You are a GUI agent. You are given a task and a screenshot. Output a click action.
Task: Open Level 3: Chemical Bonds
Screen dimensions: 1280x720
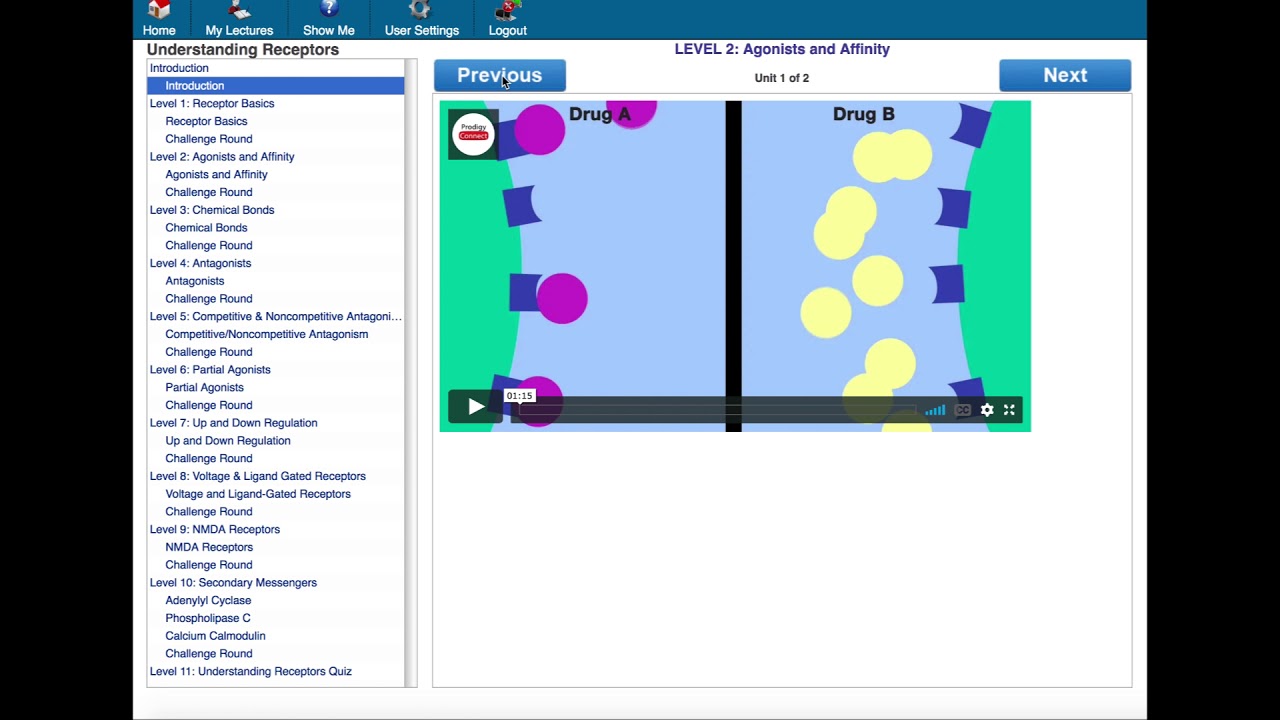coord(212,210)
